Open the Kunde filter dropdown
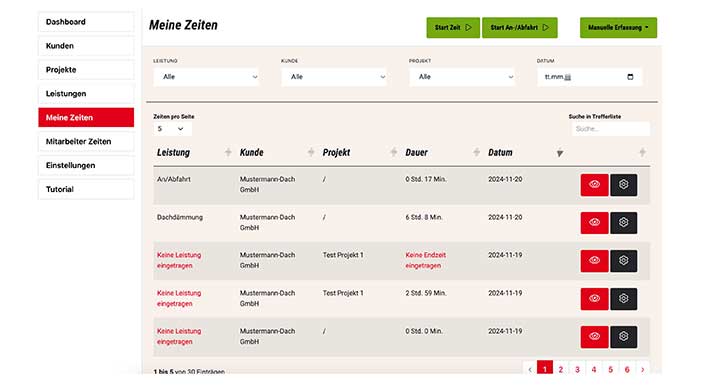Viewport: 705px width, 390px height. (334, 77)
